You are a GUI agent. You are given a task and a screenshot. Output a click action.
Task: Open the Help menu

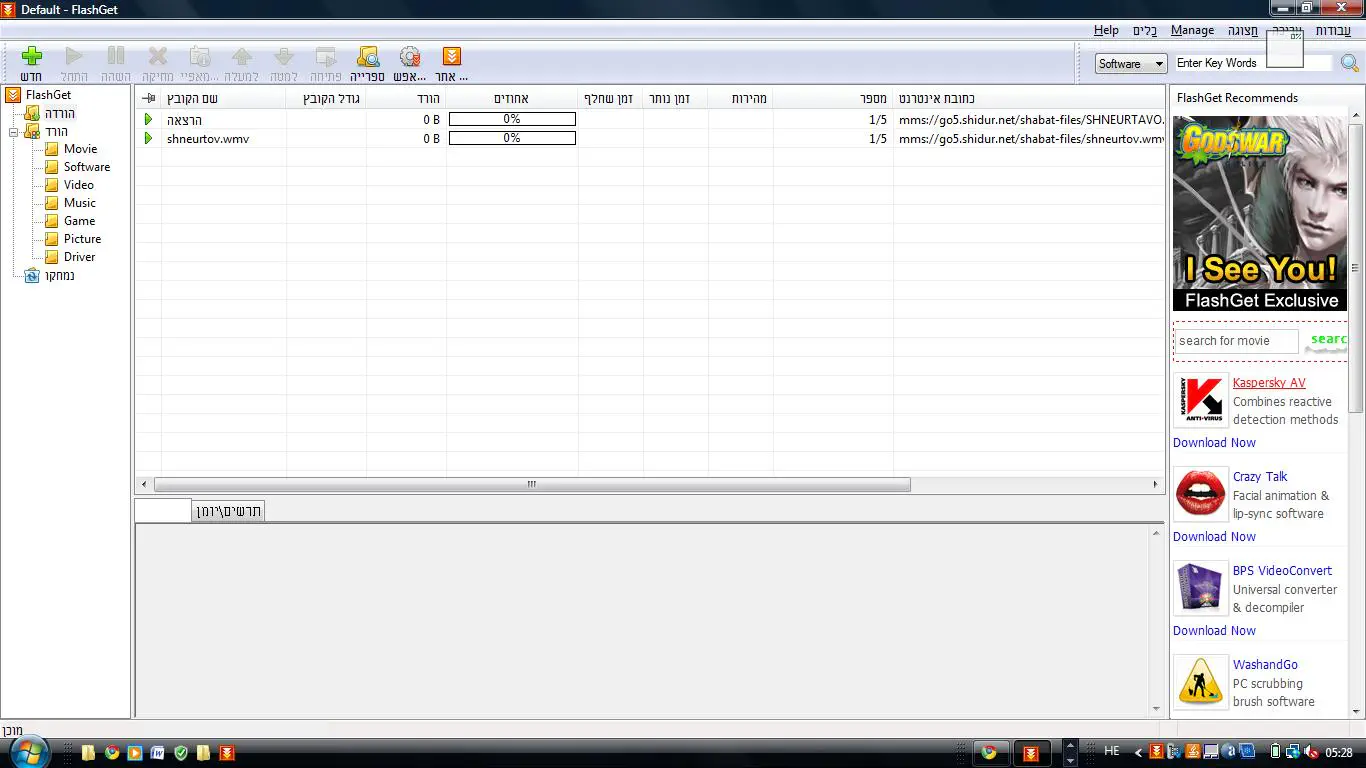1106,30
